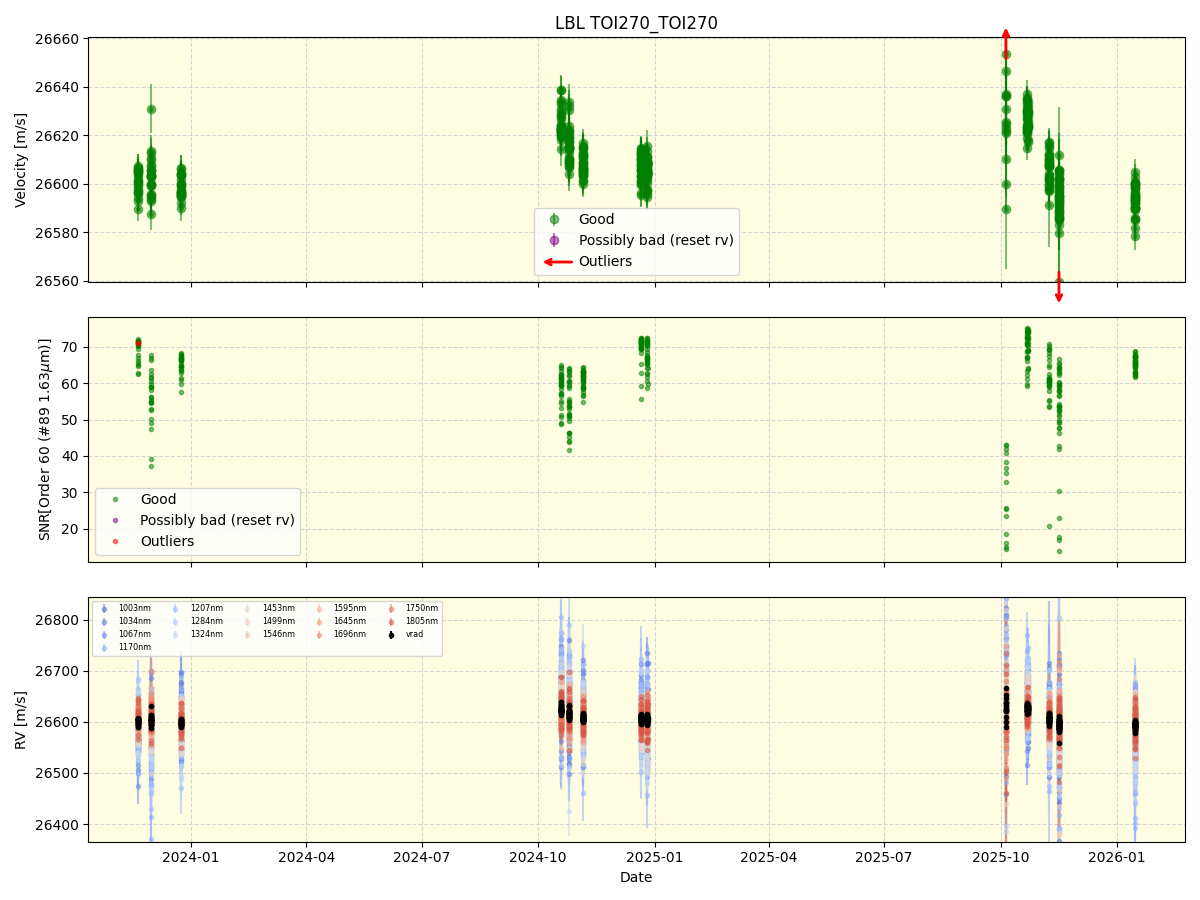Screen dimensions: 1200x900
Task: Click the 2025-04 date tick label
Action: [x=769, y=857]
